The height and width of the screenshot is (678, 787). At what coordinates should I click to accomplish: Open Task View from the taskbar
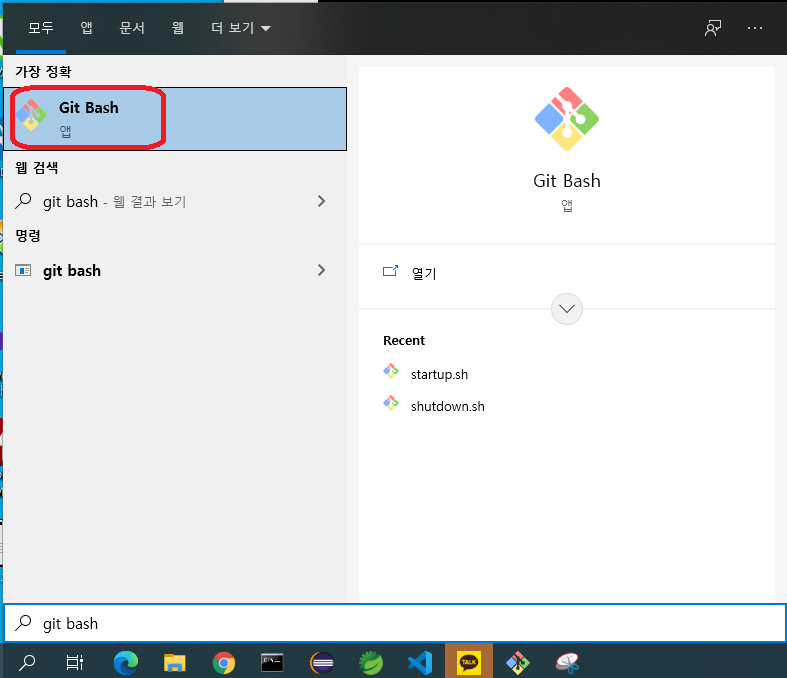[75, 663]
